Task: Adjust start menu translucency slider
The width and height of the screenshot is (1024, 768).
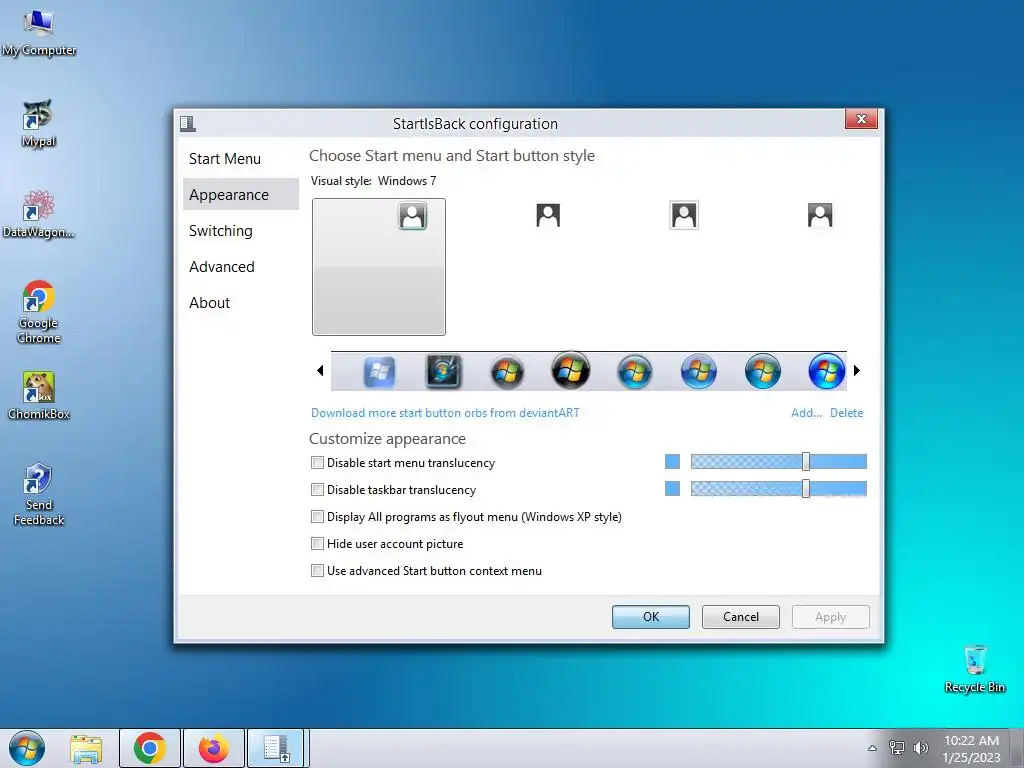Action: tap(806, 462)
